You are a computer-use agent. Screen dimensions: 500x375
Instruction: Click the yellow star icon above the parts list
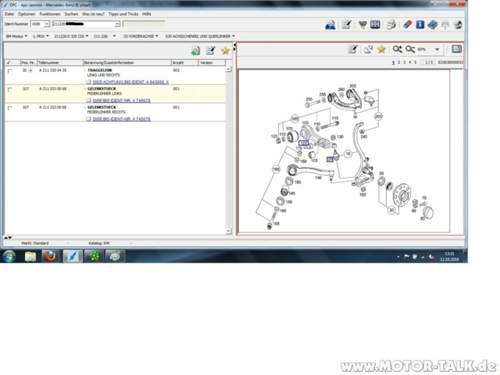click(x=226, y=51)
